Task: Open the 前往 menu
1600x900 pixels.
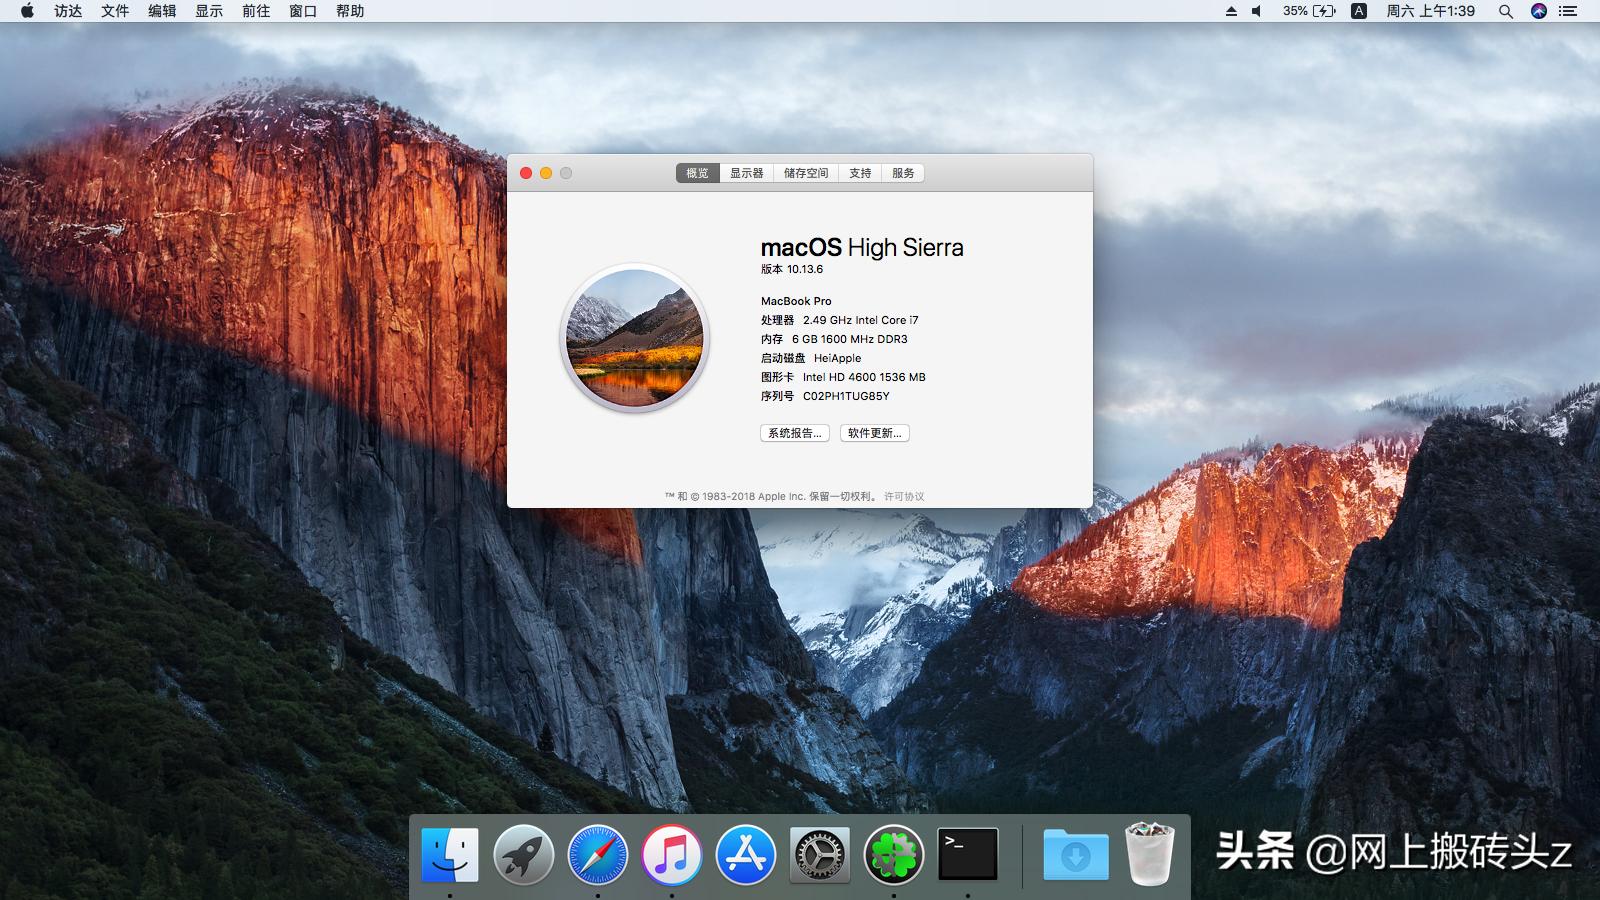Action: point(256,11)
